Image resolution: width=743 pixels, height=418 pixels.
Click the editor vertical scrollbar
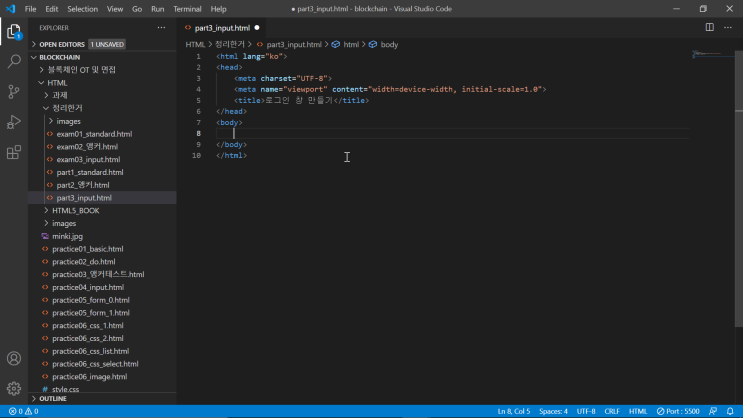739,190
